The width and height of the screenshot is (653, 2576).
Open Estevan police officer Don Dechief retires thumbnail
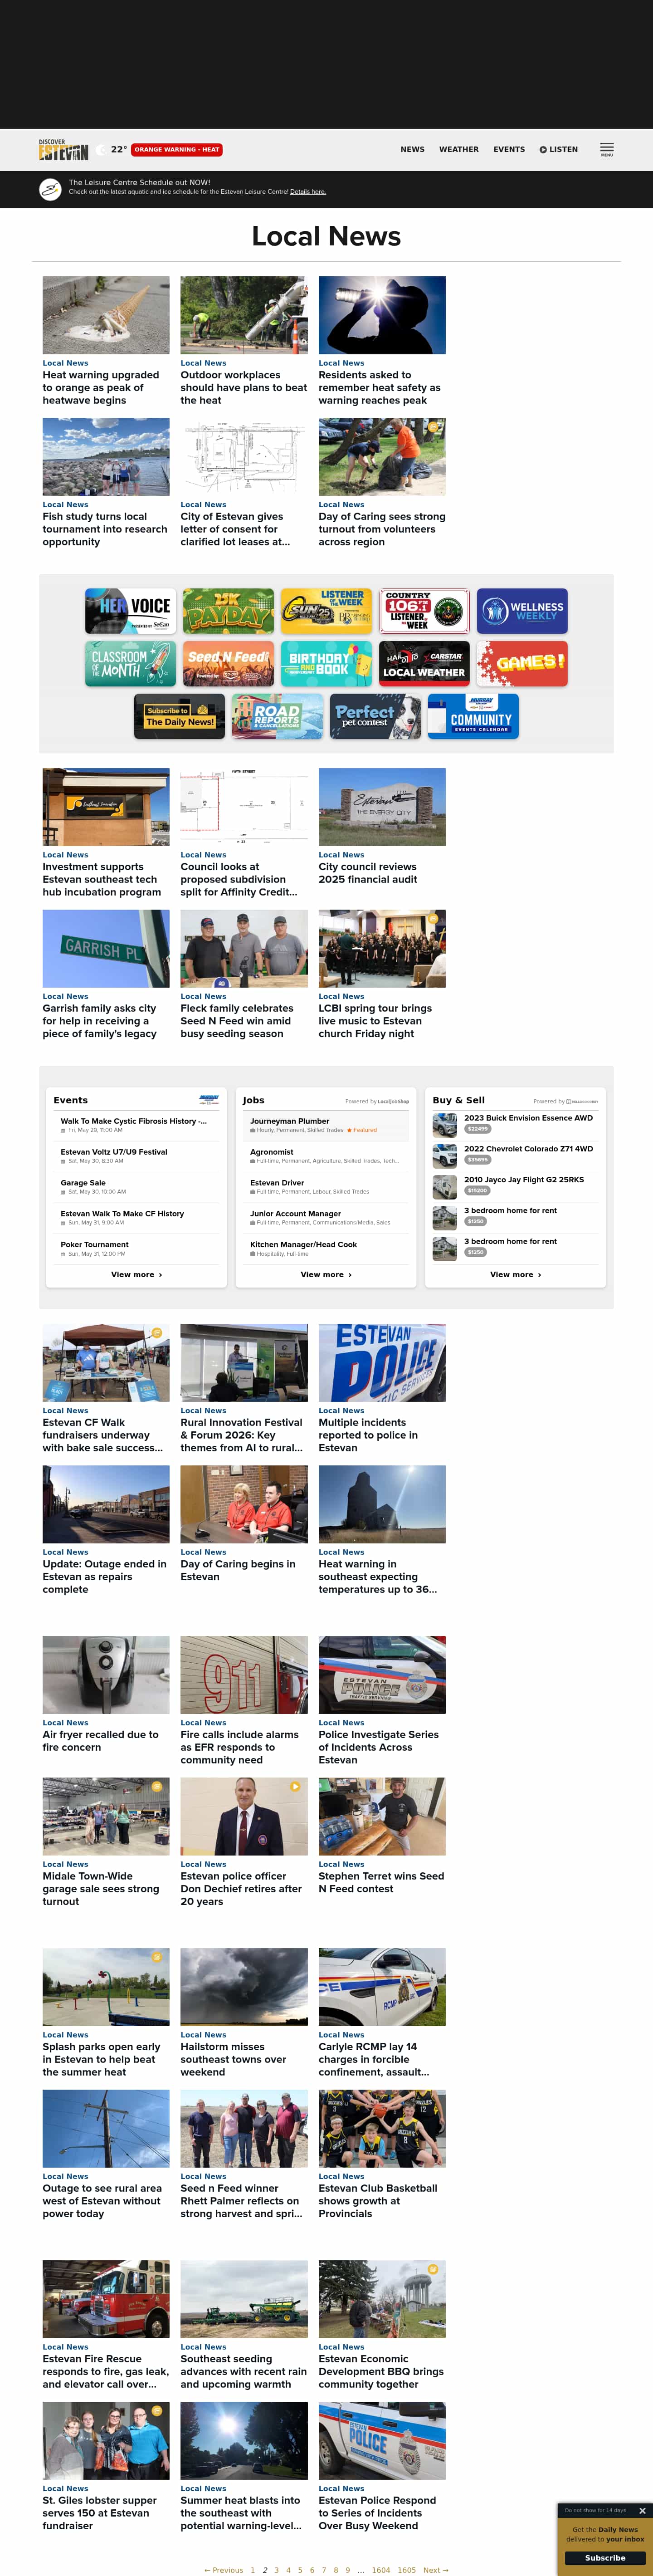pyautogui.click(x=244, y=1816)
